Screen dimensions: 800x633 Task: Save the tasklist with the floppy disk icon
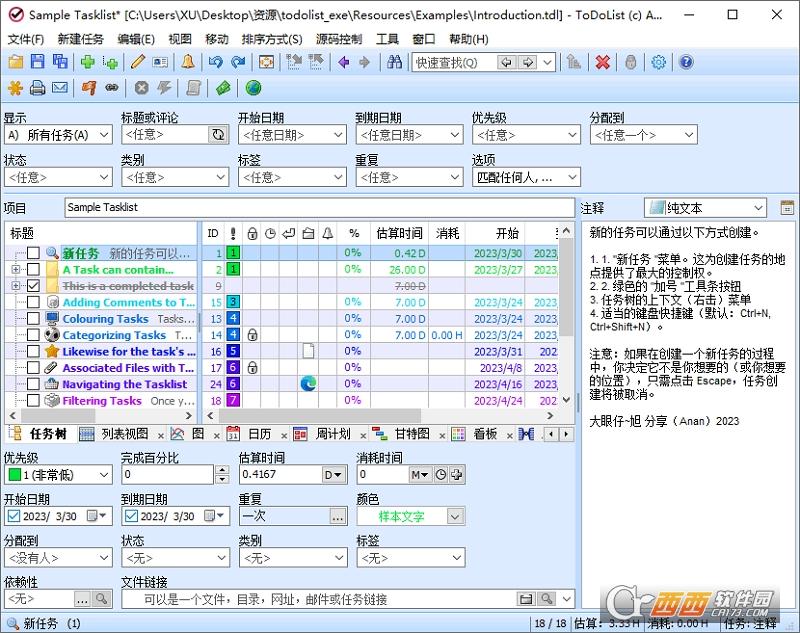click(38, 62)
